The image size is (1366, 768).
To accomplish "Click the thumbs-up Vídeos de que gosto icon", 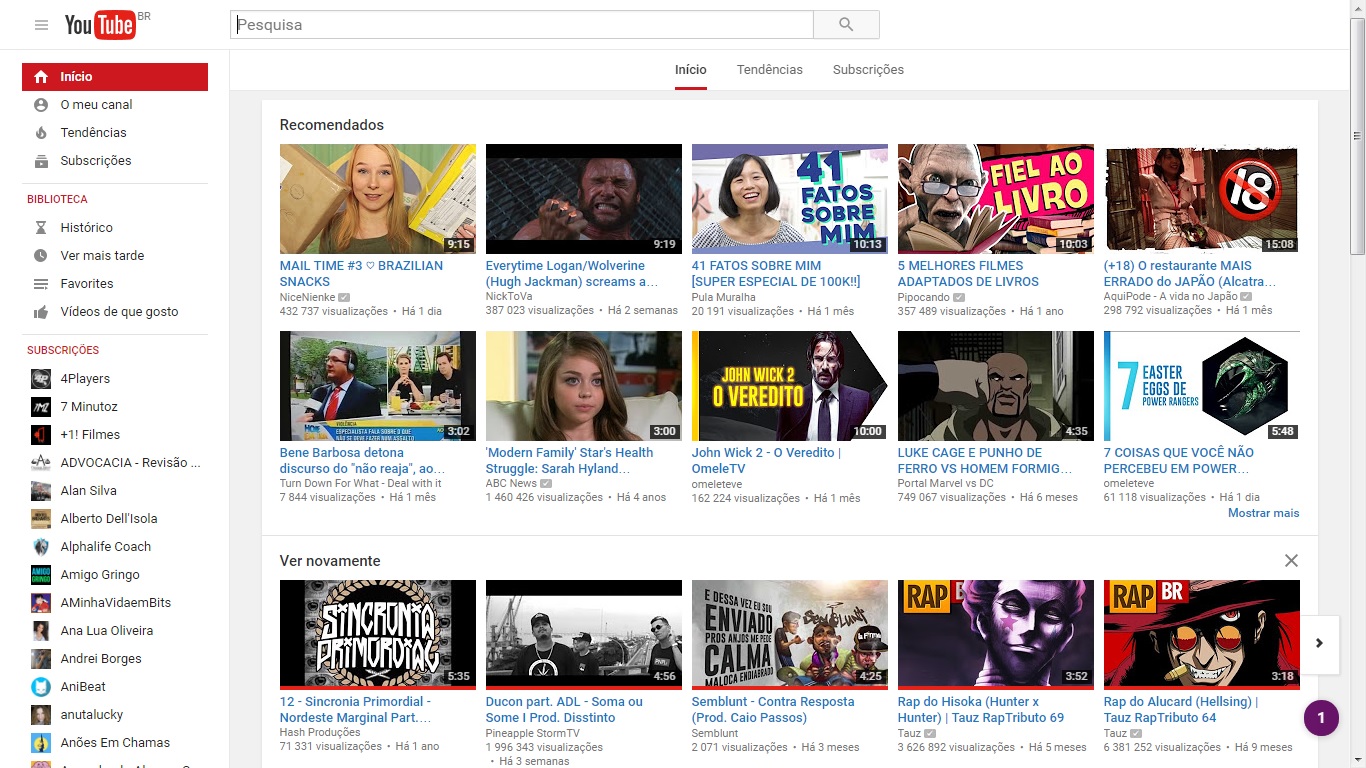I will (41, 312).
